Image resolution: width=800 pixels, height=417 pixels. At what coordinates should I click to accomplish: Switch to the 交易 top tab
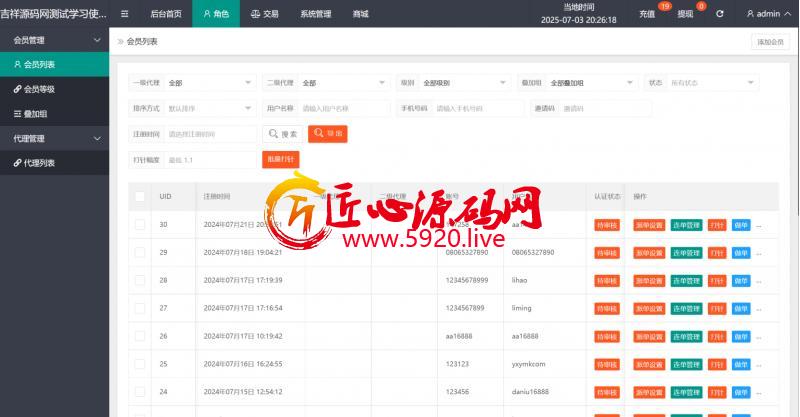[x=264, y=14]
